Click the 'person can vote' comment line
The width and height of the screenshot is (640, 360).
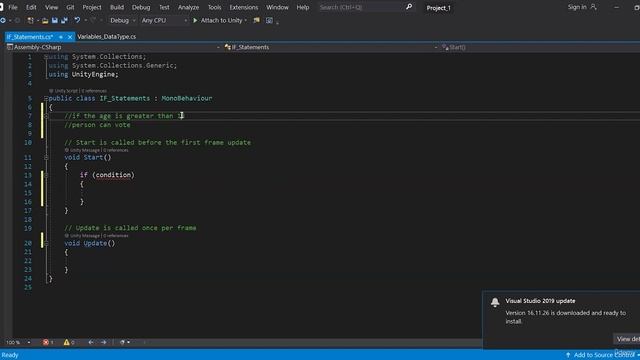coord(98,125)
